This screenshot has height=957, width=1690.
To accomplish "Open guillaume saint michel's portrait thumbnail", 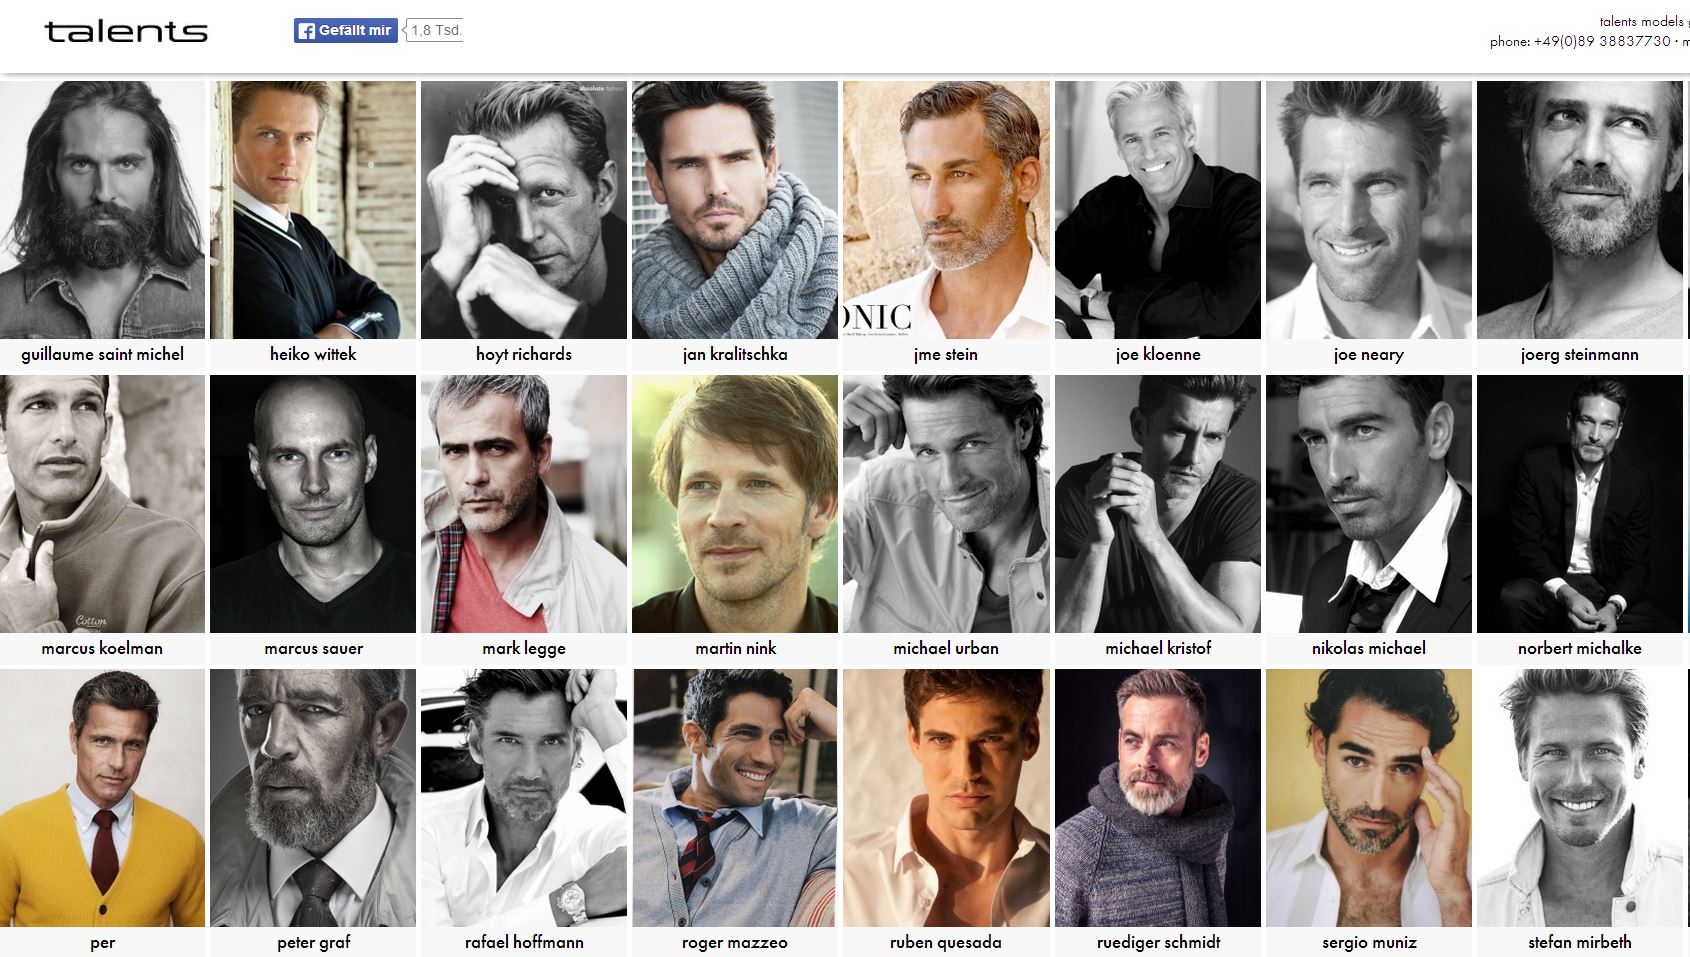I will 102,210.
